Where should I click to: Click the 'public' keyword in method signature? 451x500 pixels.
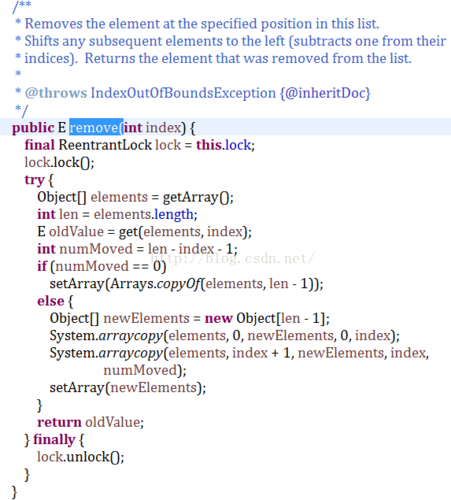coord(33,128)
